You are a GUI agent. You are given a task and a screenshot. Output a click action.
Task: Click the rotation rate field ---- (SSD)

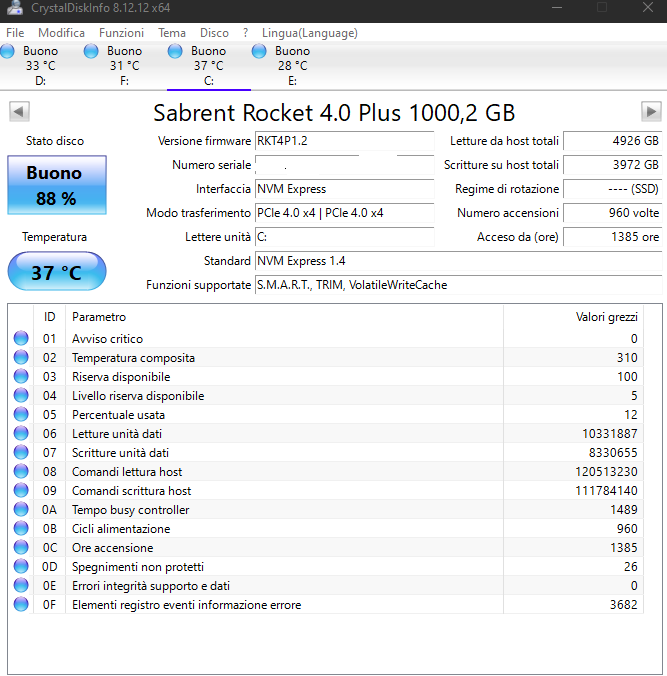point(613,189)
